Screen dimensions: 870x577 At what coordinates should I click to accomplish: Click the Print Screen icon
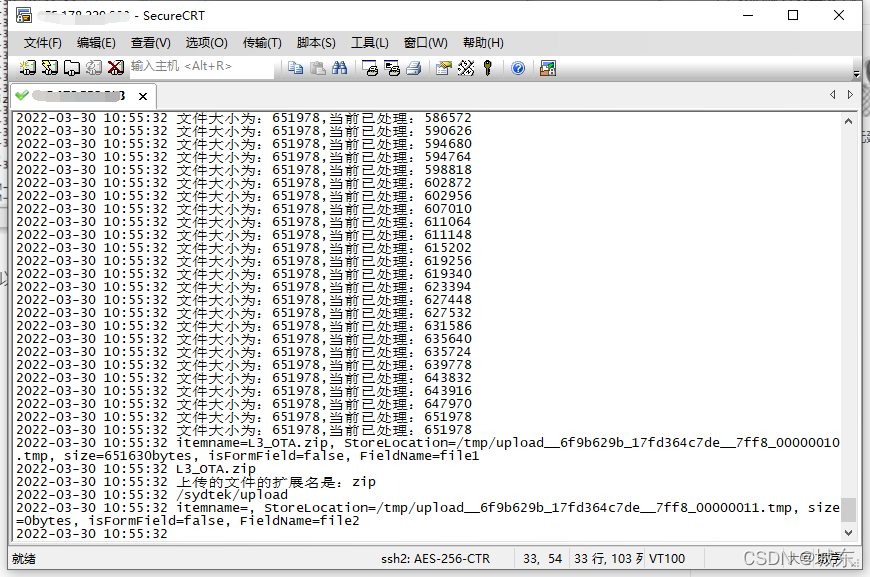coord(370,68)
